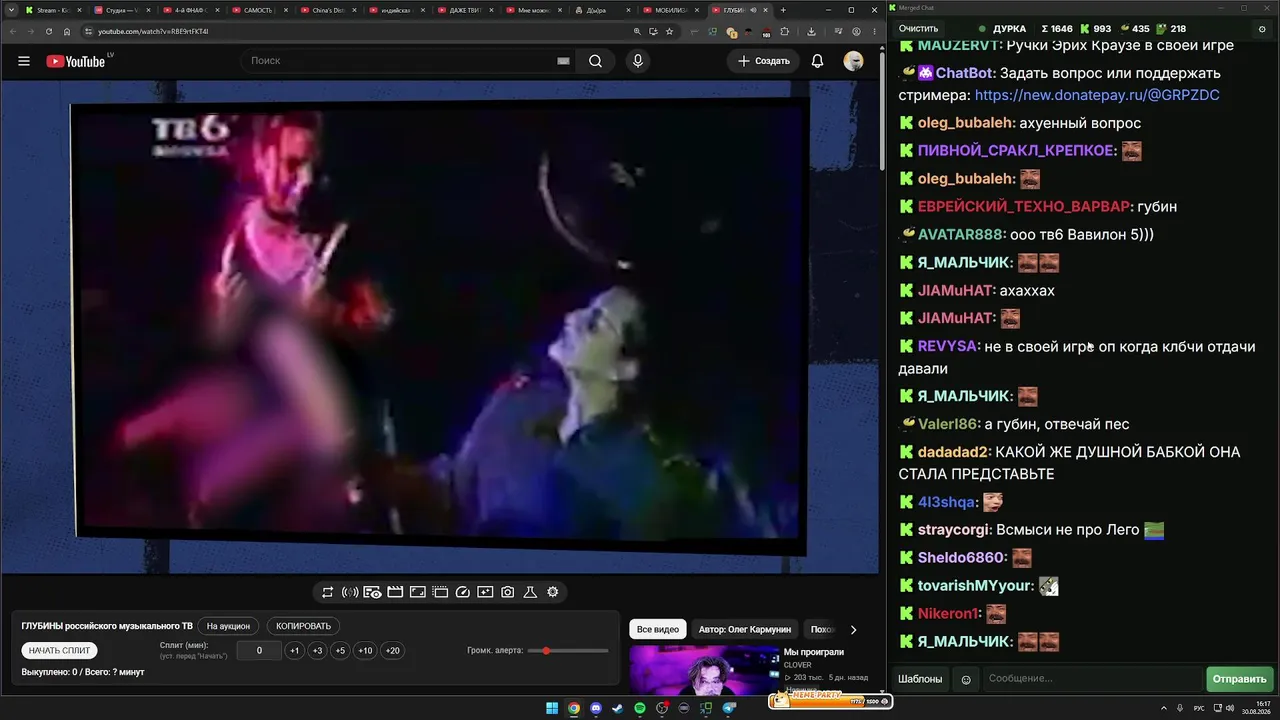
Task: Open the YouTube account avatar menu
Action: pyautogui.click(x=853, y=61)
